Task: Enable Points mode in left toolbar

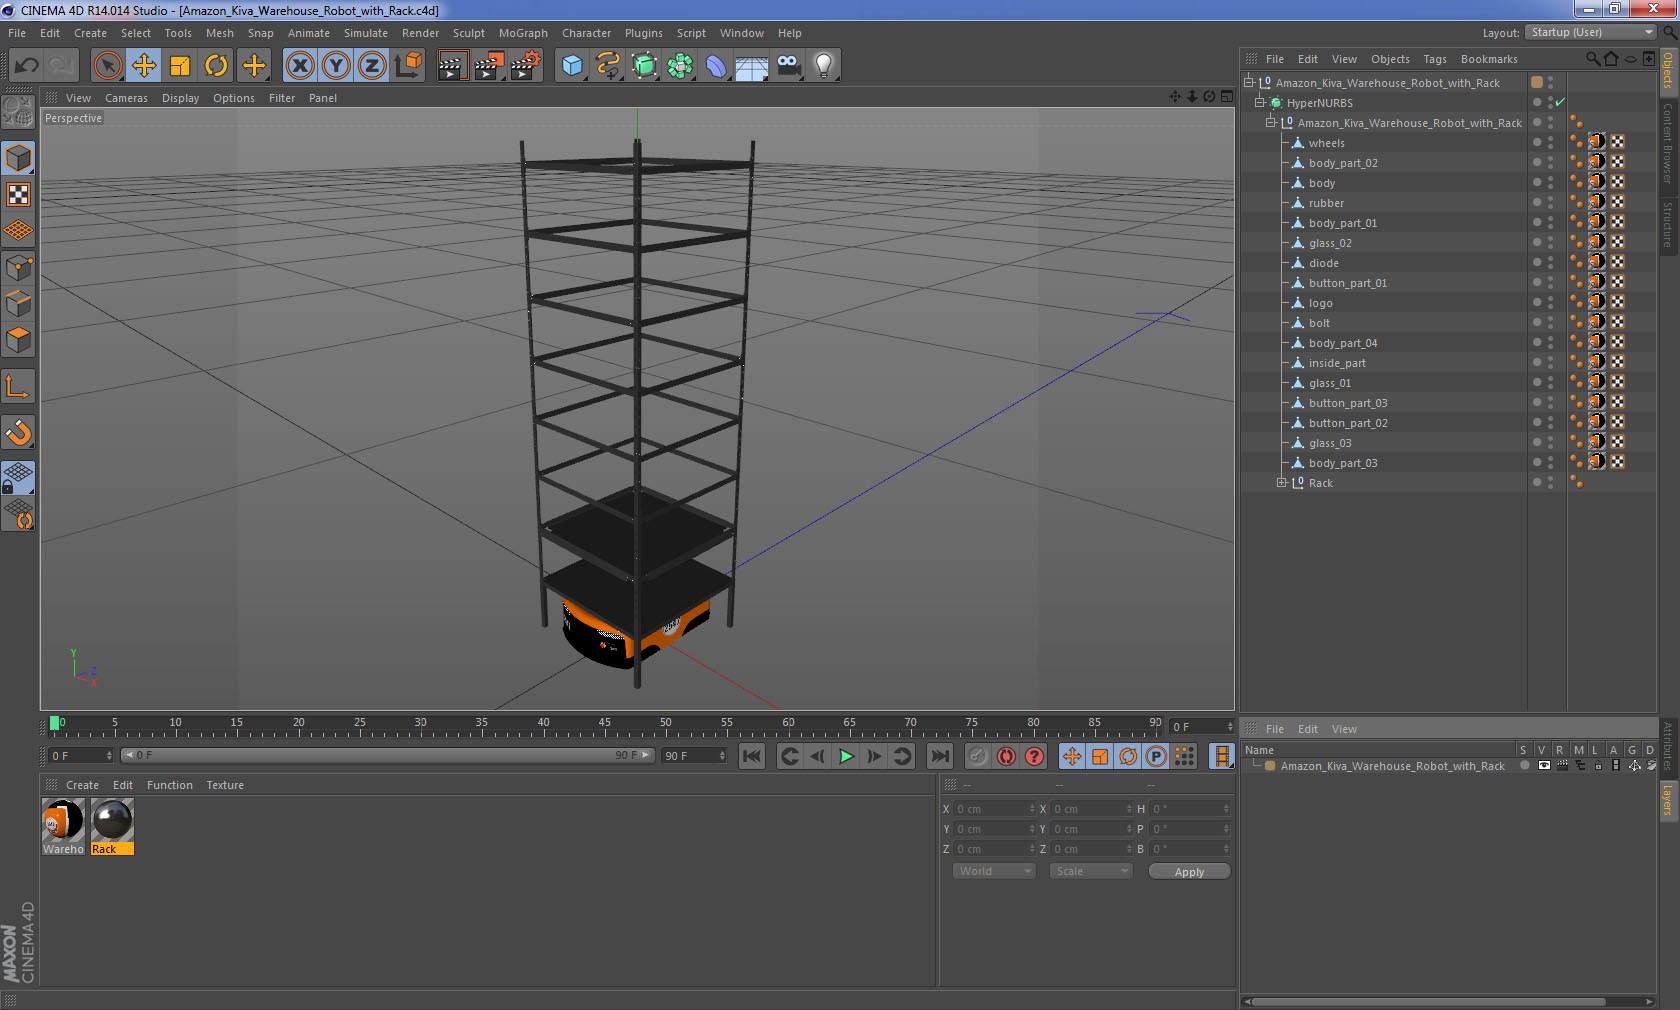Action: (x=19, y=267)
